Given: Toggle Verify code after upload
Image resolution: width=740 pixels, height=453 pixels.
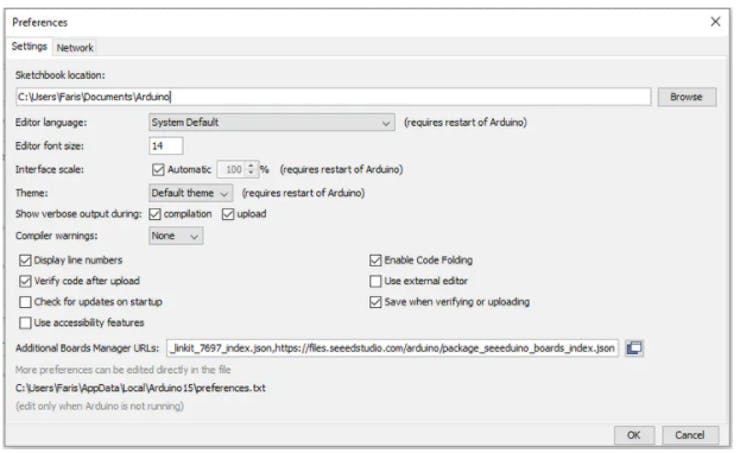Looking at the screenshot, I should 25,281.
